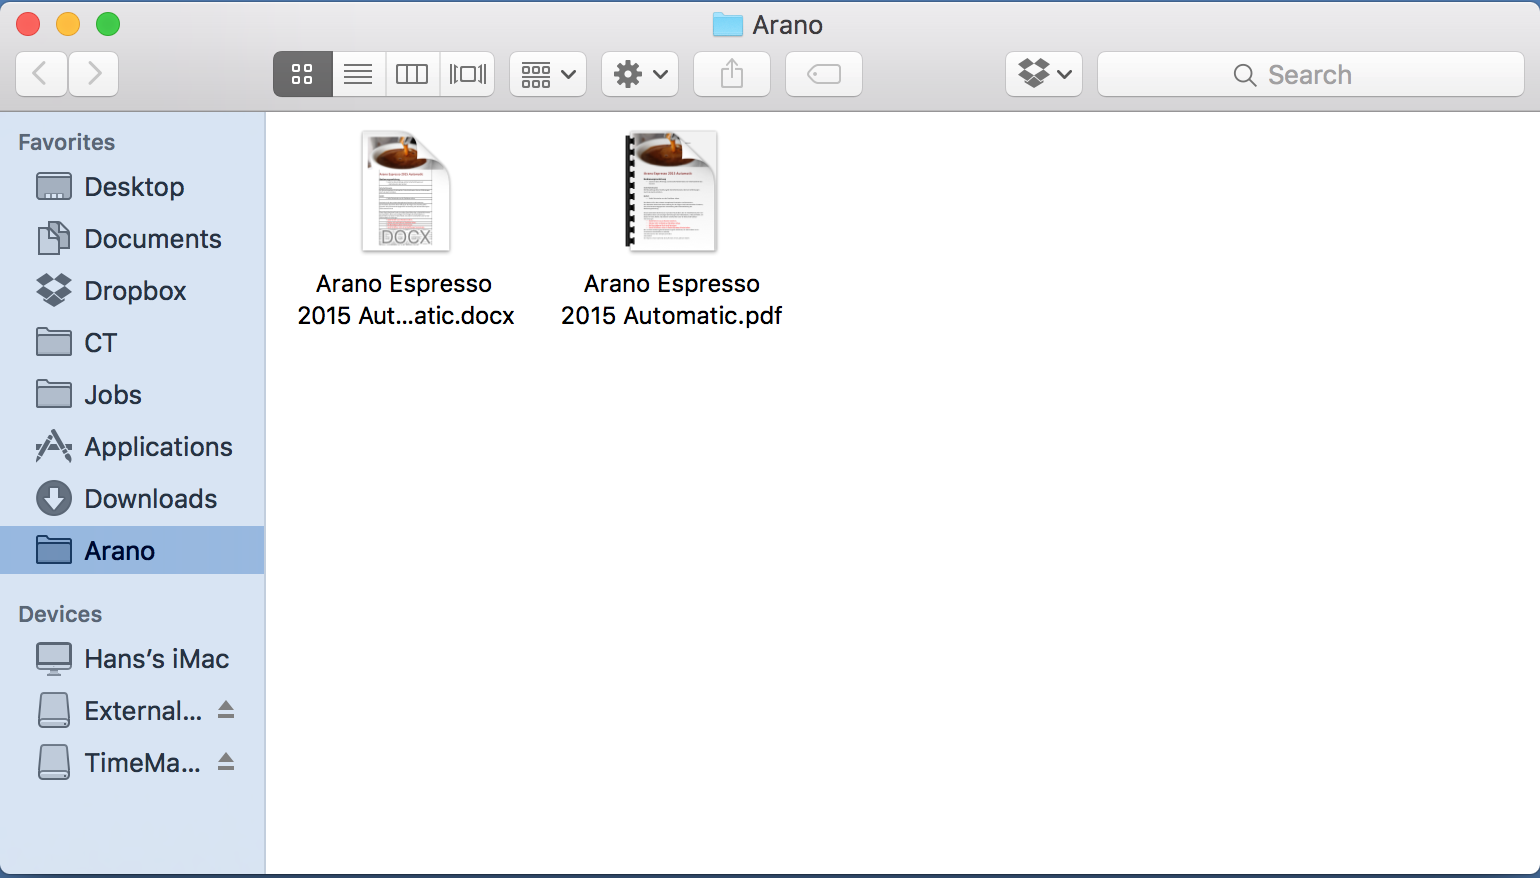1540x878 pixels.
Task: Open the Dropbox sidebar folder
Action: 135,291
